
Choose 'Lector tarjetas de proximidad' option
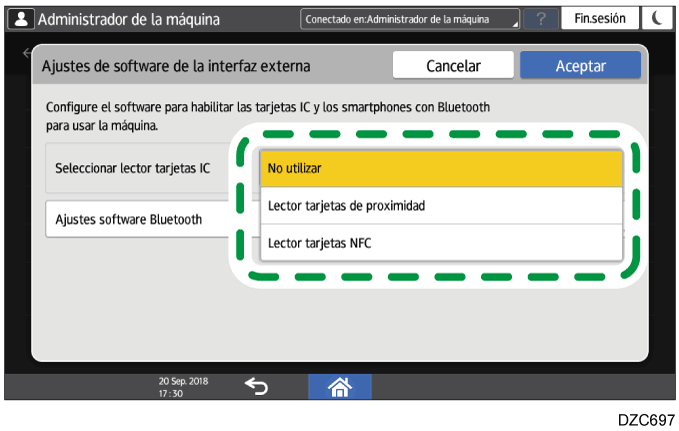(441, 206)
